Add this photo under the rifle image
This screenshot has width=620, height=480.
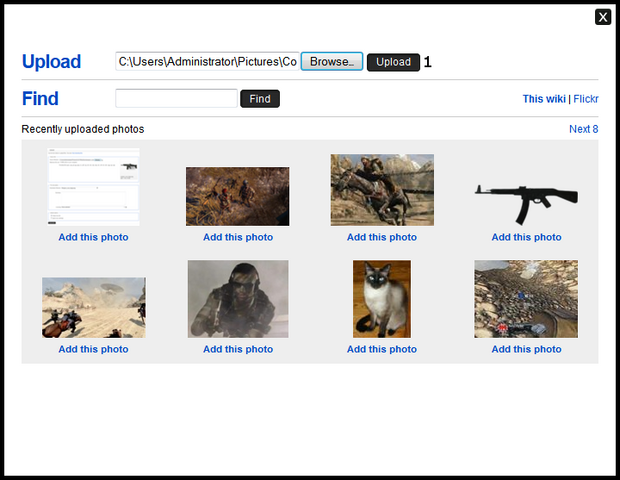coord(526,237)
